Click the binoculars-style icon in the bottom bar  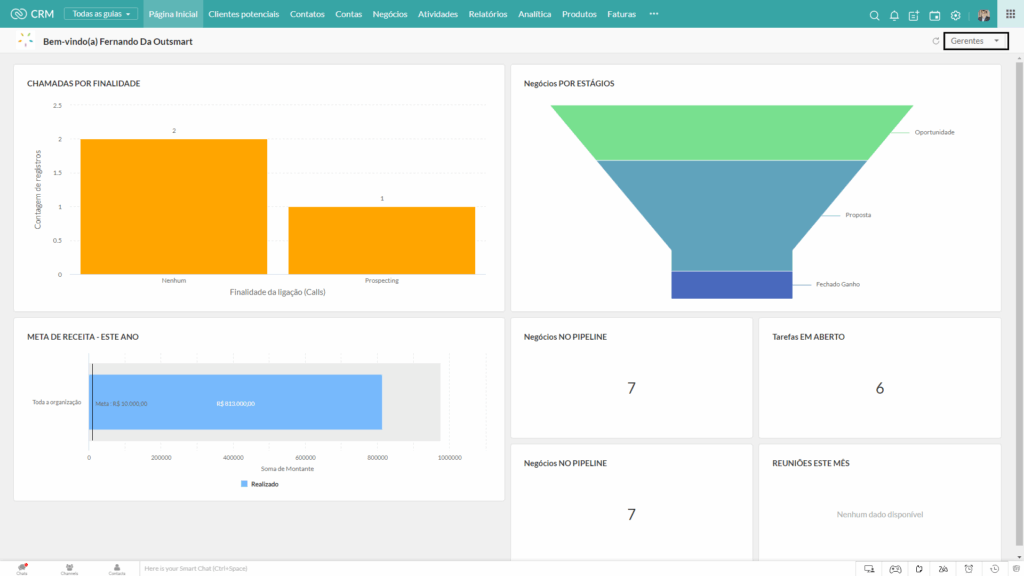(x=943, y=569)
